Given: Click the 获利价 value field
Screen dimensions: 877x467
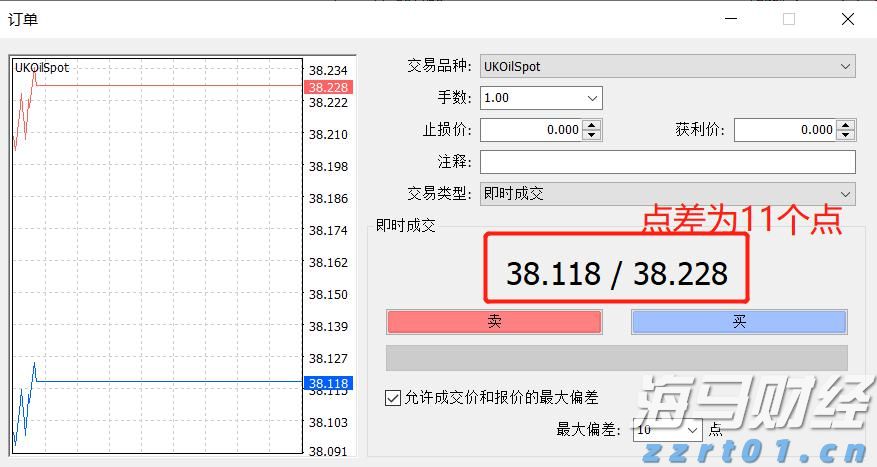Looking at the screenshot, I should pyautogui.click(x=784, y=130).
